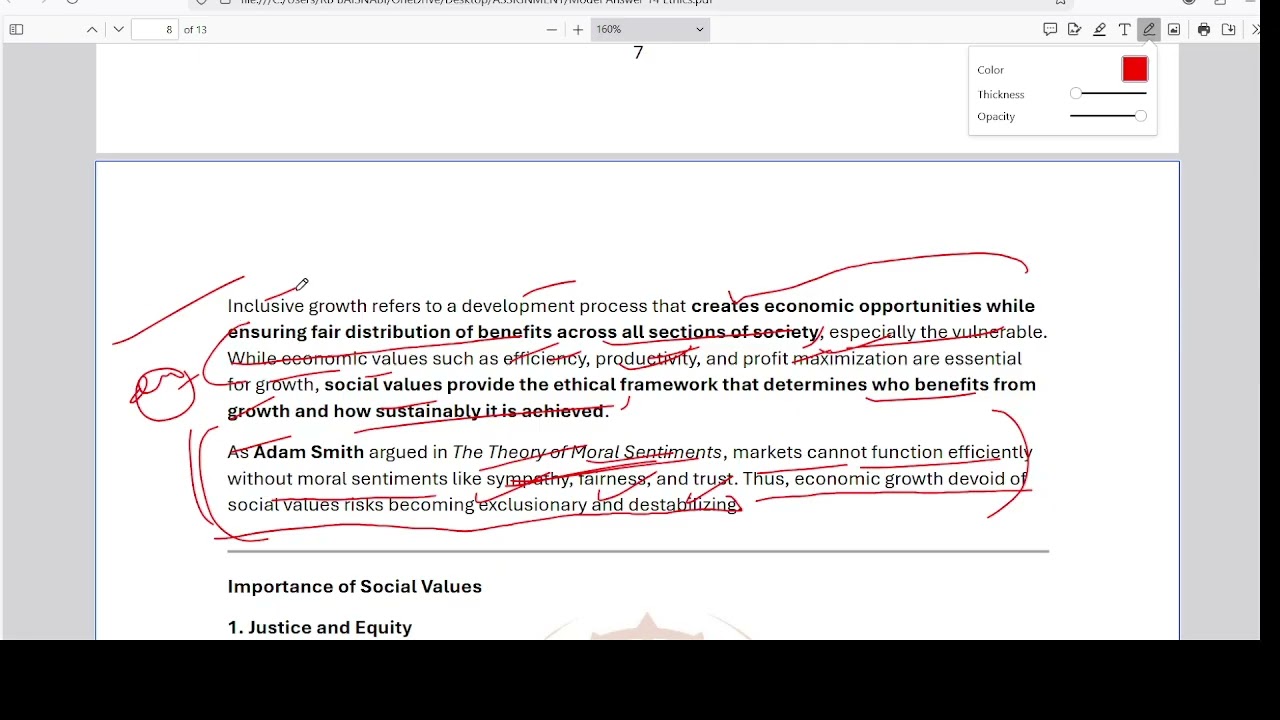This screenshot has width=1280, height=720.
Task: Select the add image tool
Action: 1174,30
